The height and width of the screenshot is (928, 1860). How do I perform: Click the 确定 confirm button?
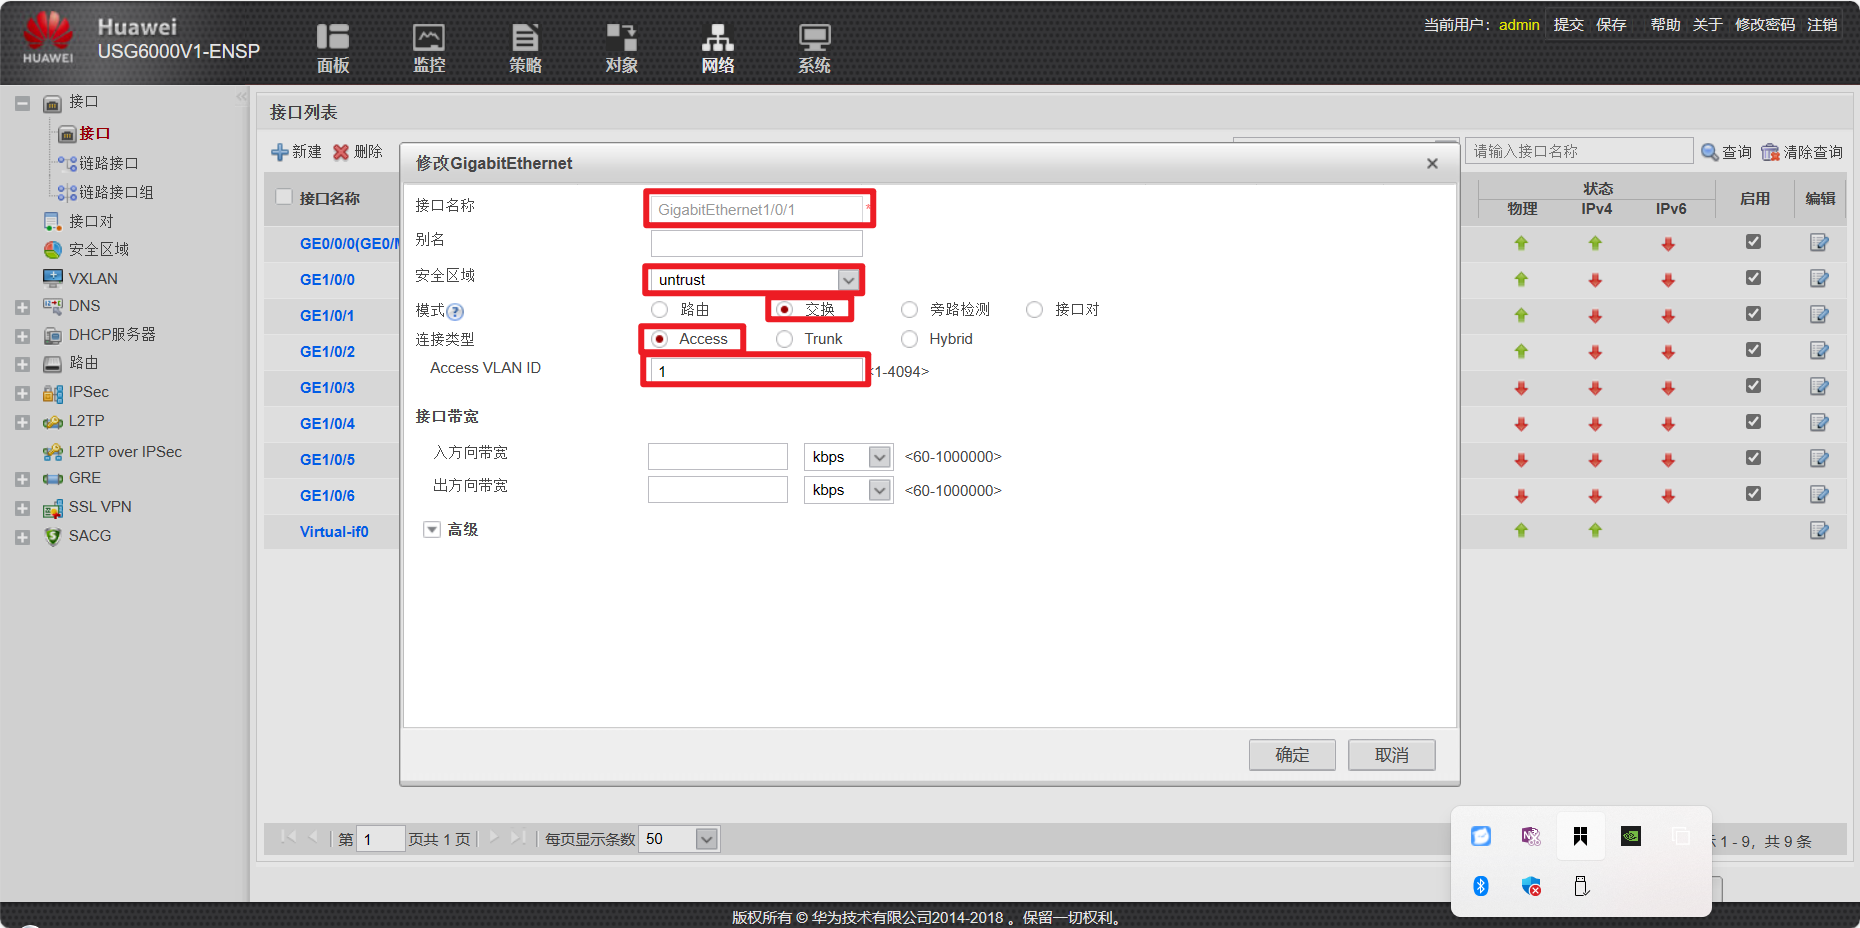point(1291,754)
